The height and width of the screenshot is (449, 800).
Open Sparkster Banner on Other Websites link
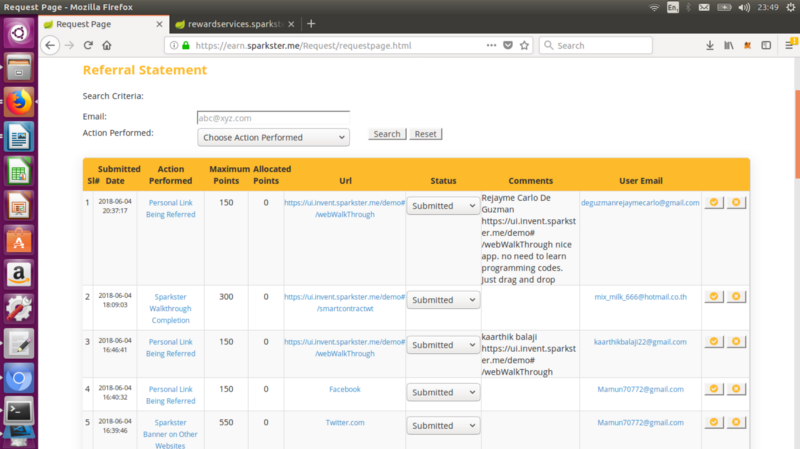pyautogui.click(x=170, y=434)
